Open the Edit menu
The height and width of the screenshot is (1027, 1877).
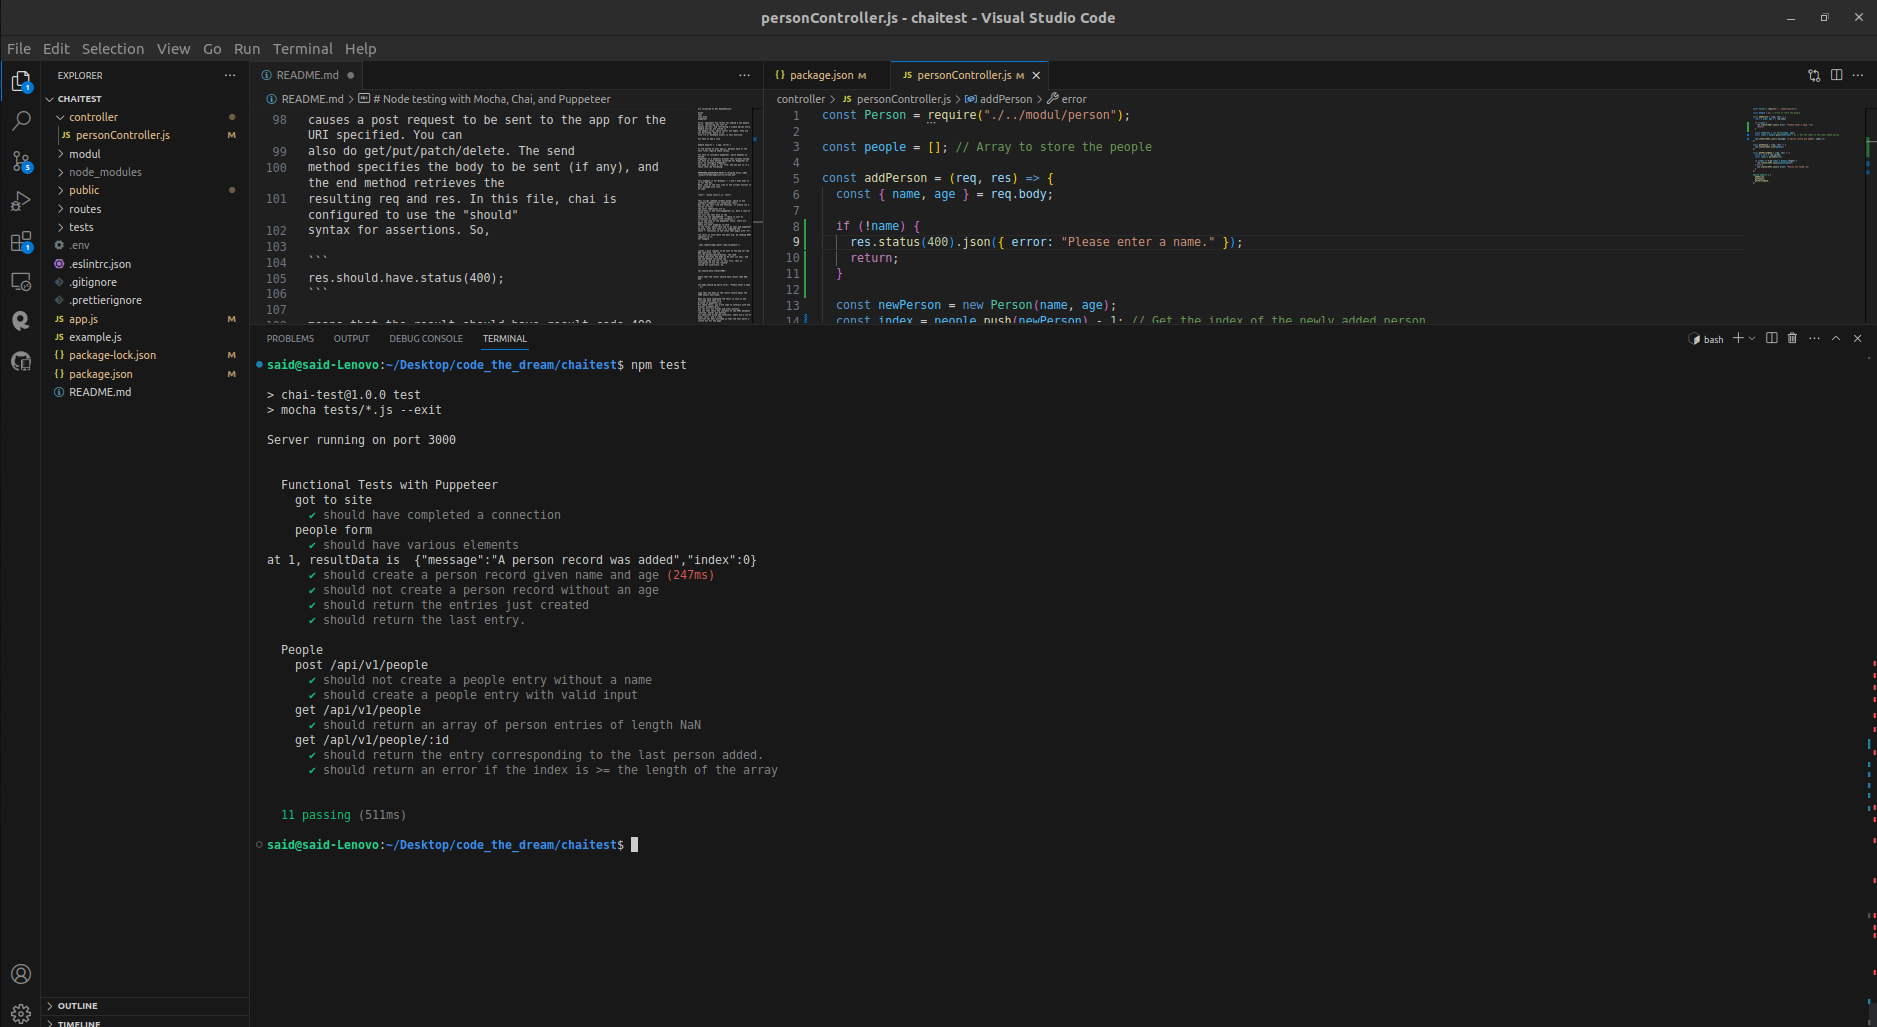(x=56, y=48)
